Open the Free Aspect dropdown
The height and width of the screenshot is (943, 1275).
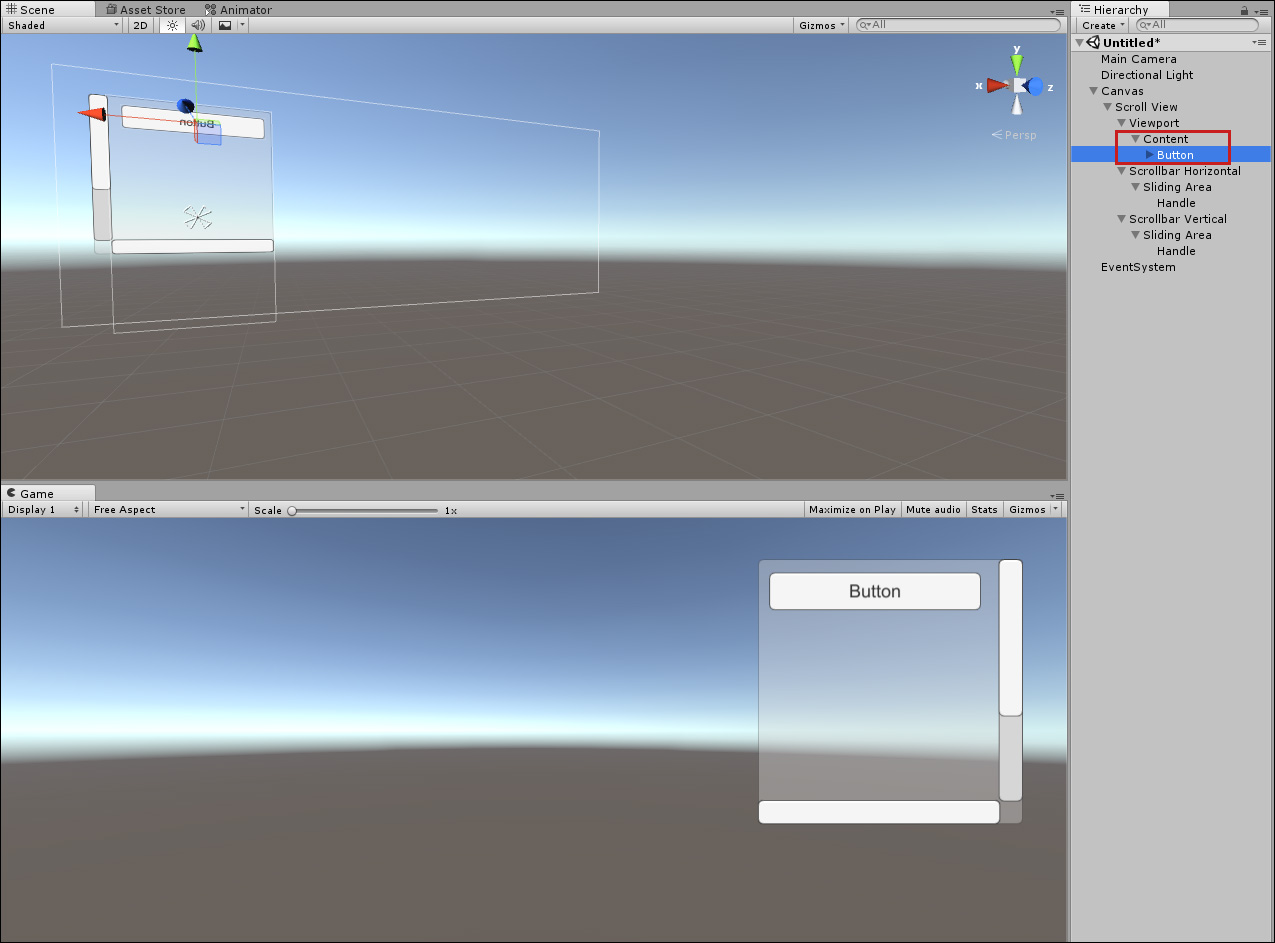(x=168, y=509)
